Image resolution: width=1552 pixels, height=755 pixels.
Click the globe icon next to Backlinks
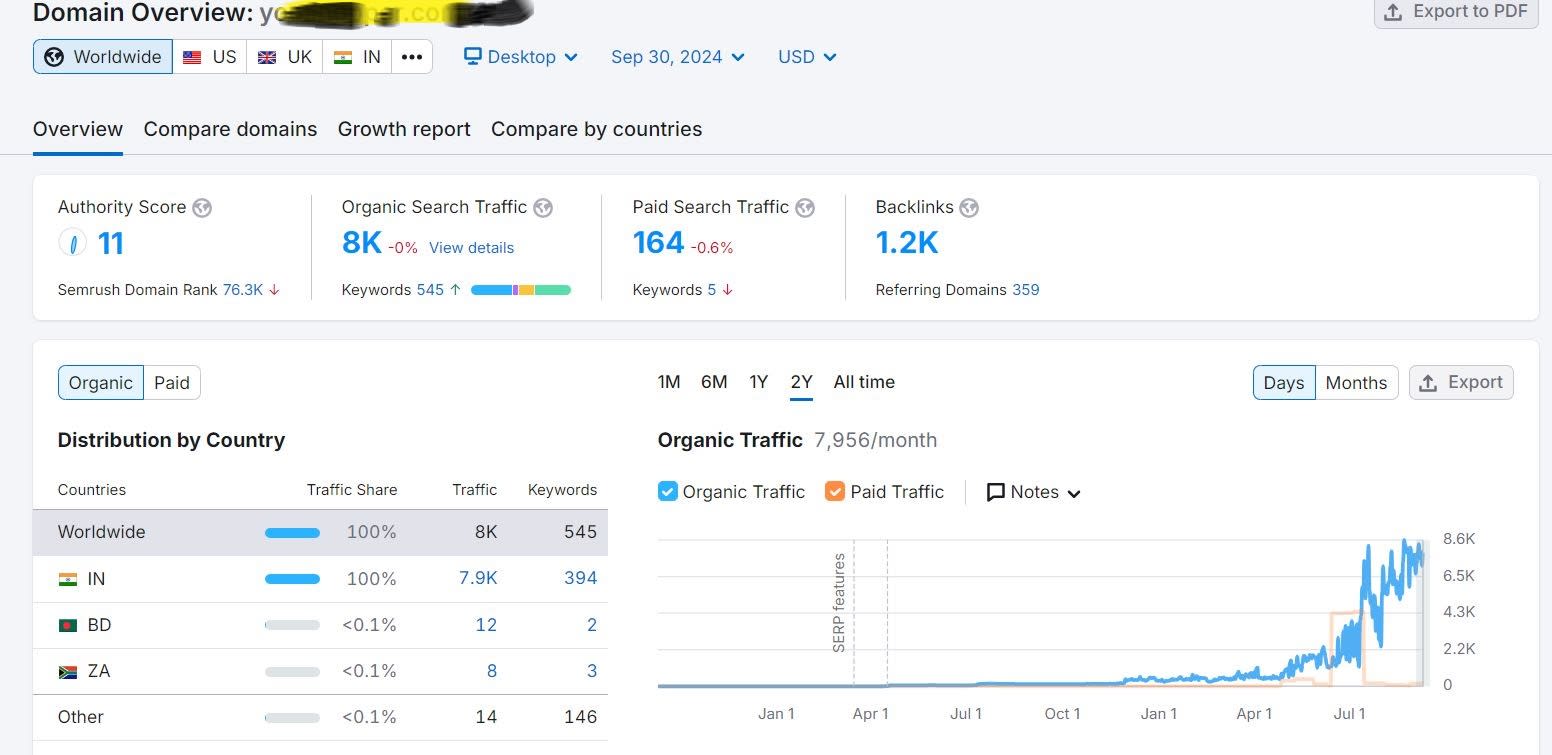coord(968,208)
